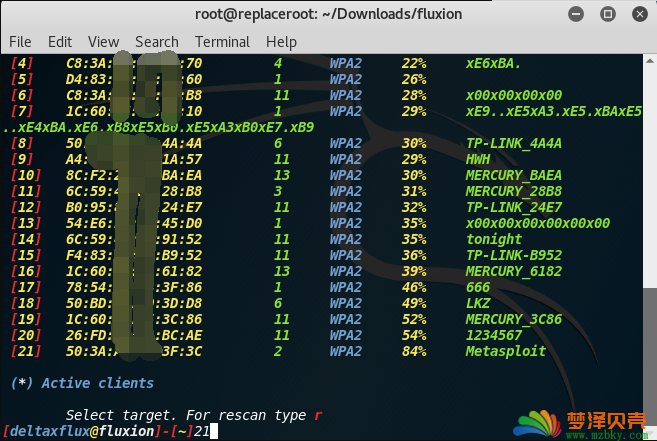Click the window title bar text
The width and height of the screenshot is (657, 441).
328,14
